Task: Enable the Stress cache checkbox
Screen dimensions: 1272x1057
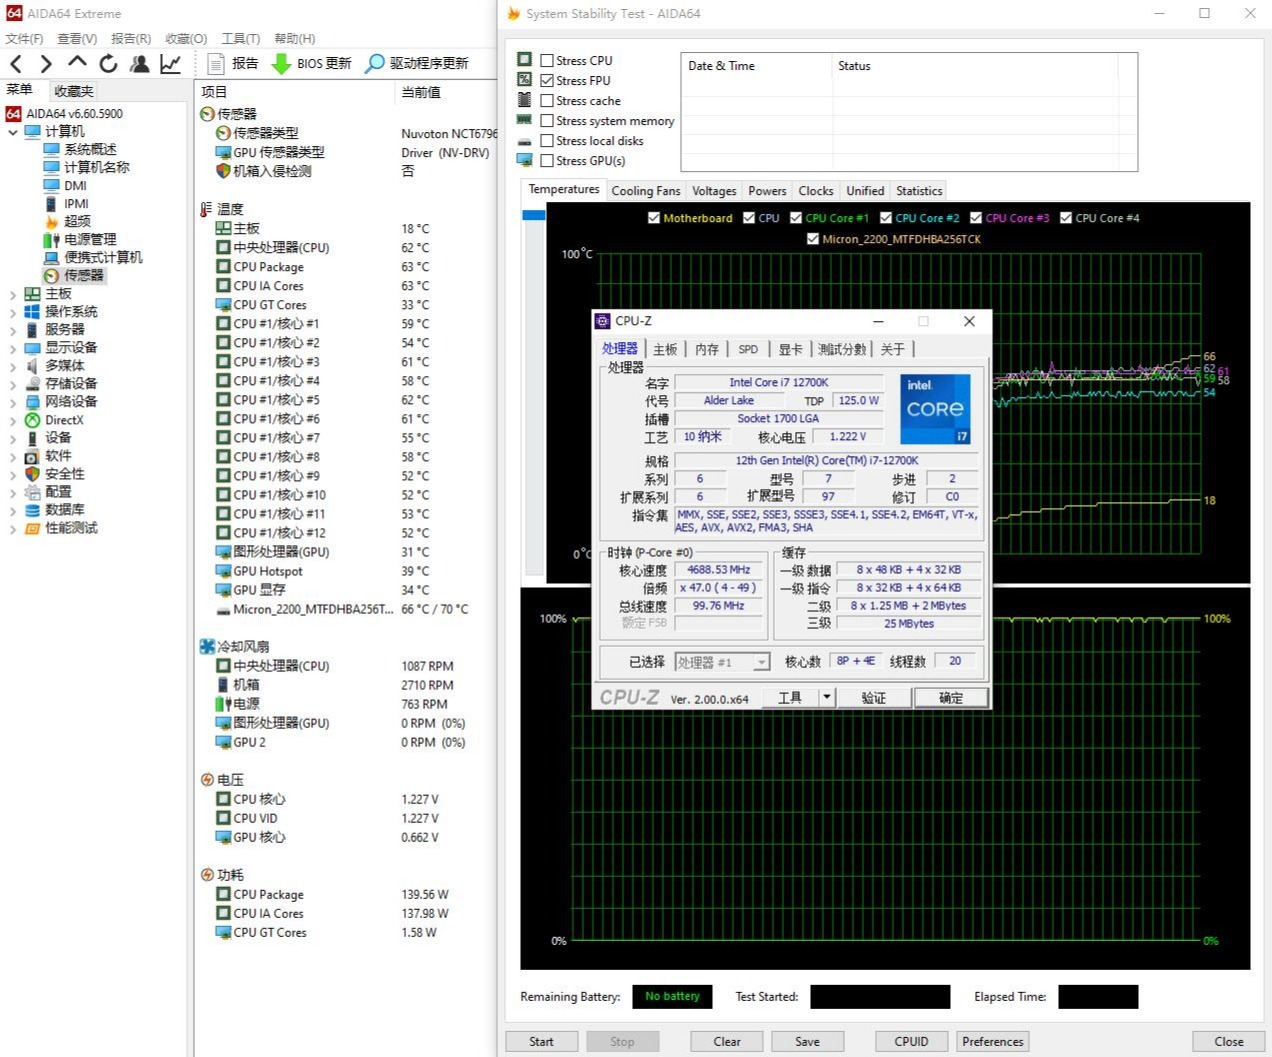Action: [547, 100]
